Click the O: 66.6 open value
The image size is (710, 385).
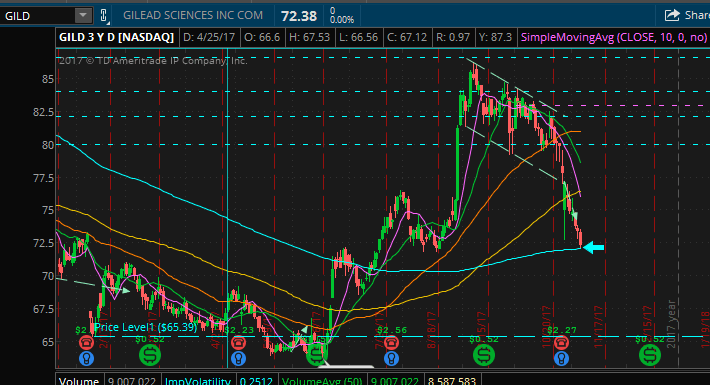(262, 37)
